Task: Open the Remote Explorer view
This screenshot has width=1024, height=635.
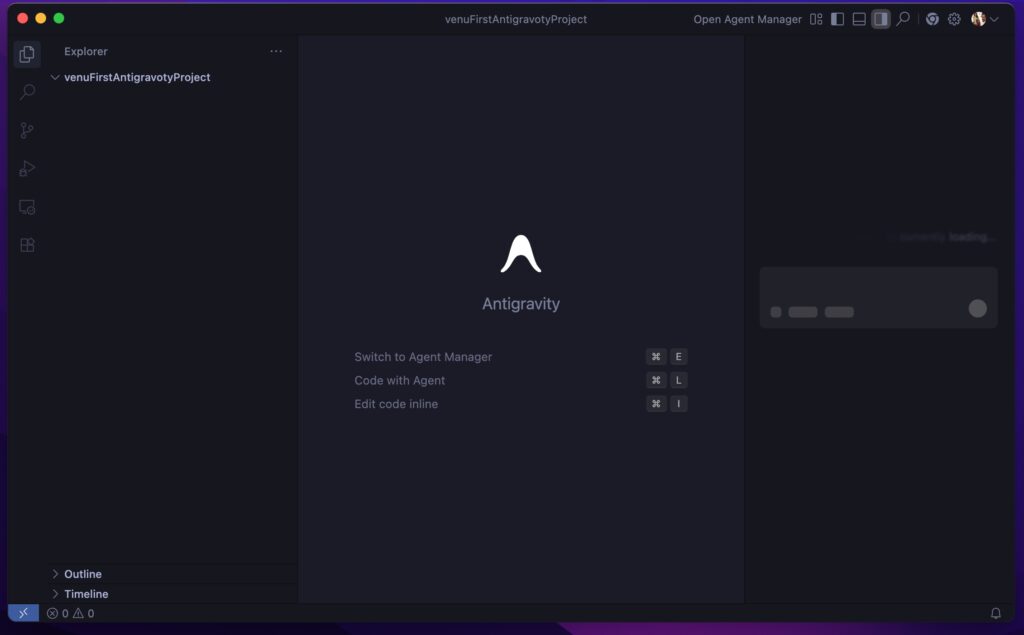Action: [x=27, y=207]
